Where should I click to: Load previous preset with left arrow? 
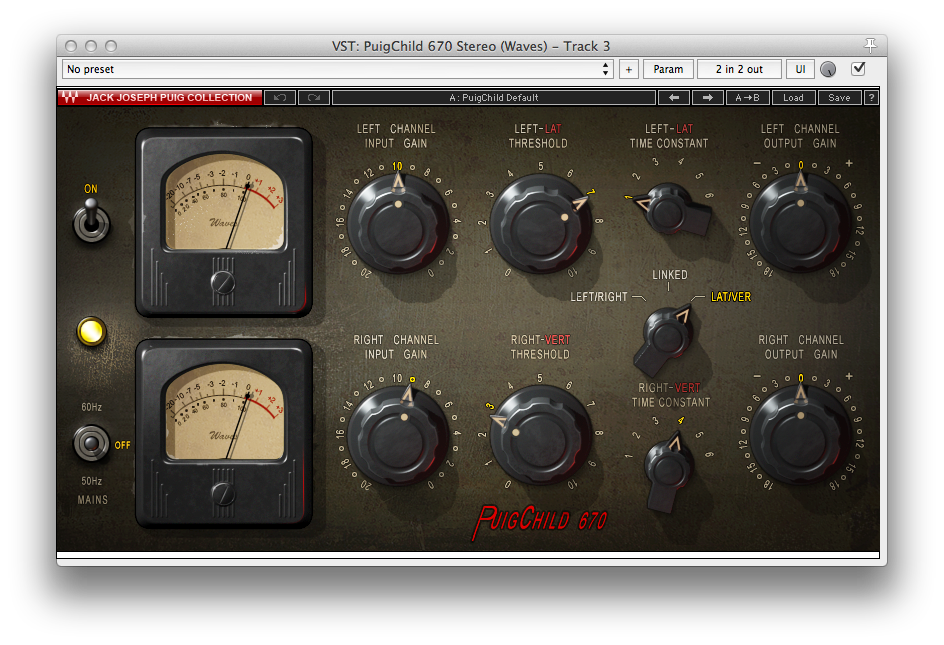point(674,98)
